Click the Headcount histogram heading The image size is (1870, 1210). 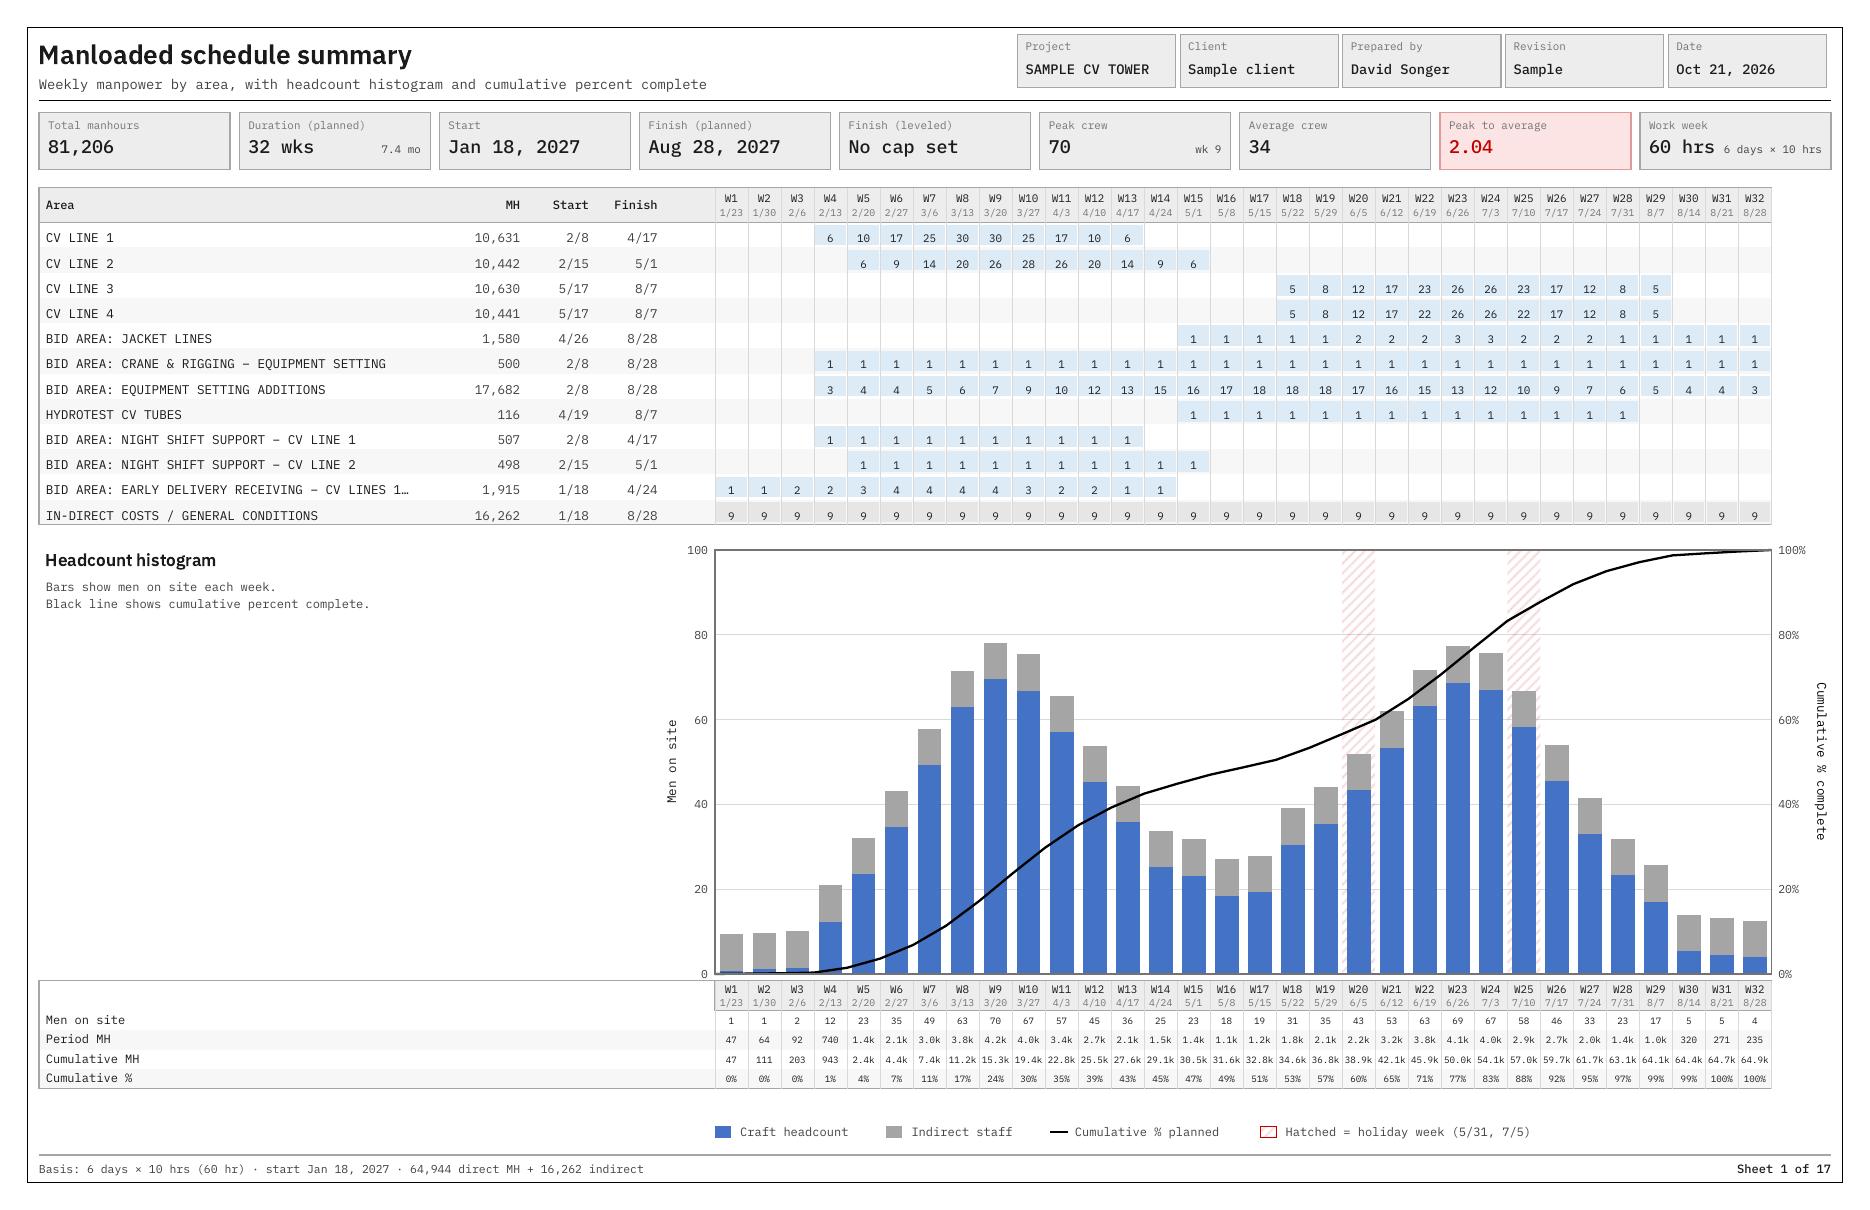(130, 560)
